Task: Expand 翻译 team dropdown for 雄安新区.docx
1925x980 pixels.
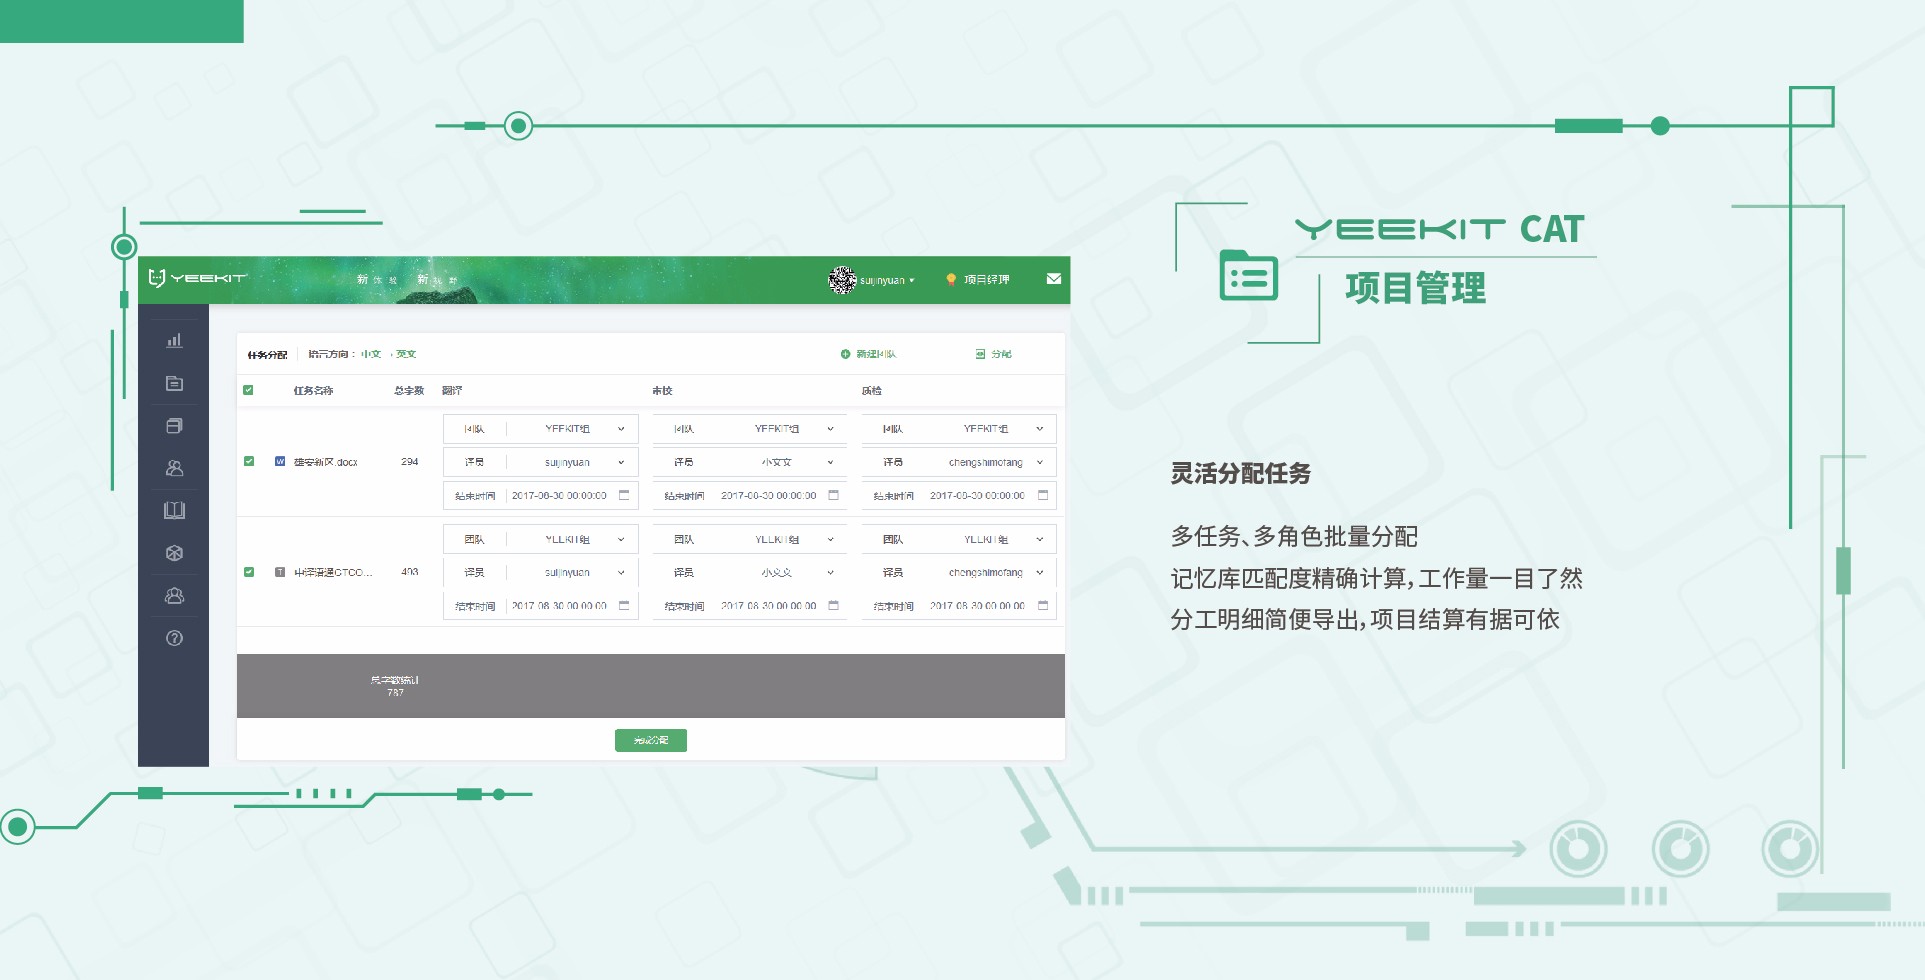Action: [540, 429]
